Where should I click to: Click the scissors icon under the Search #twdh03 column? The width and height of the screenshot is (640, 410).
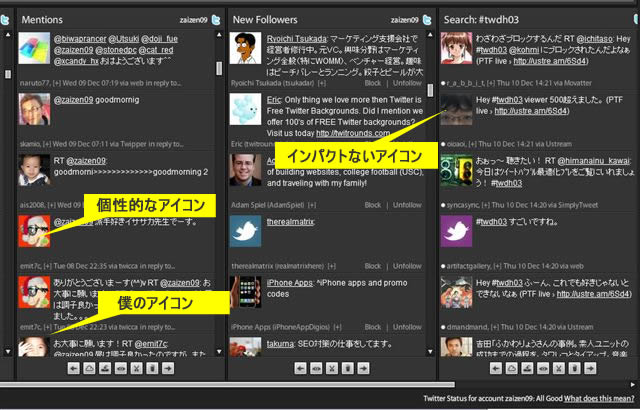(559, 368)
